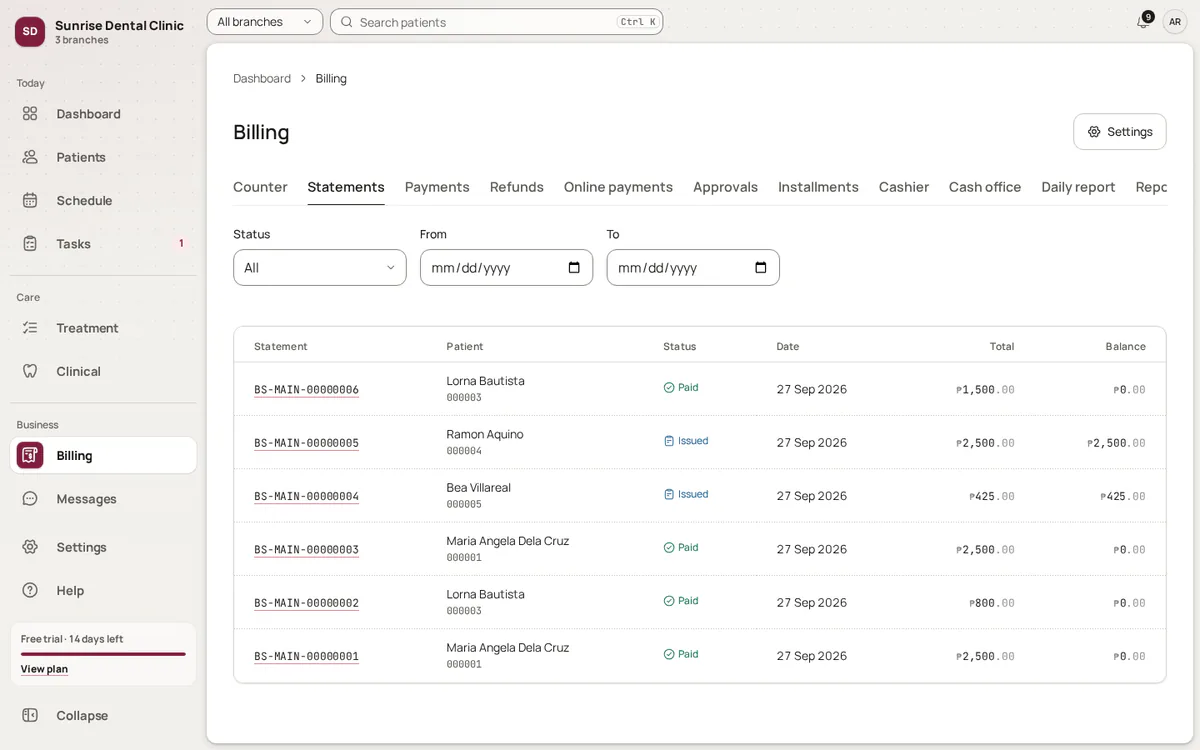Click the To date input field
The width and height of the screenshot is (1200, 750).
pyautogui.click(x=693, y=267)
